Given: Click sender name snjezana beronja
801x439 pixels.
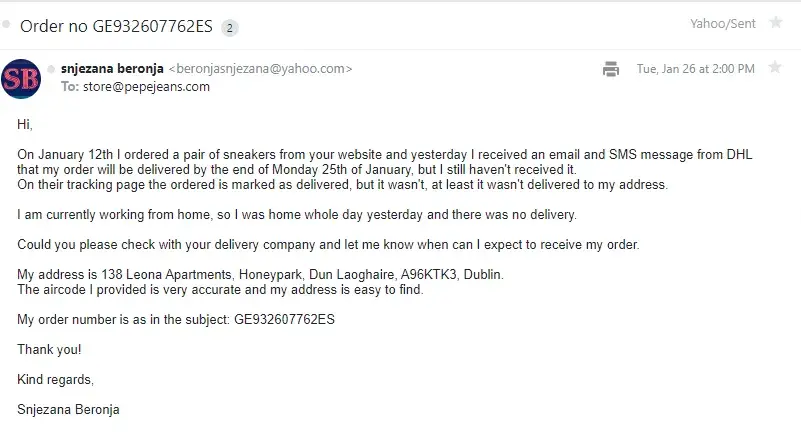Looking at the screenshot, I should pos(112,69).
